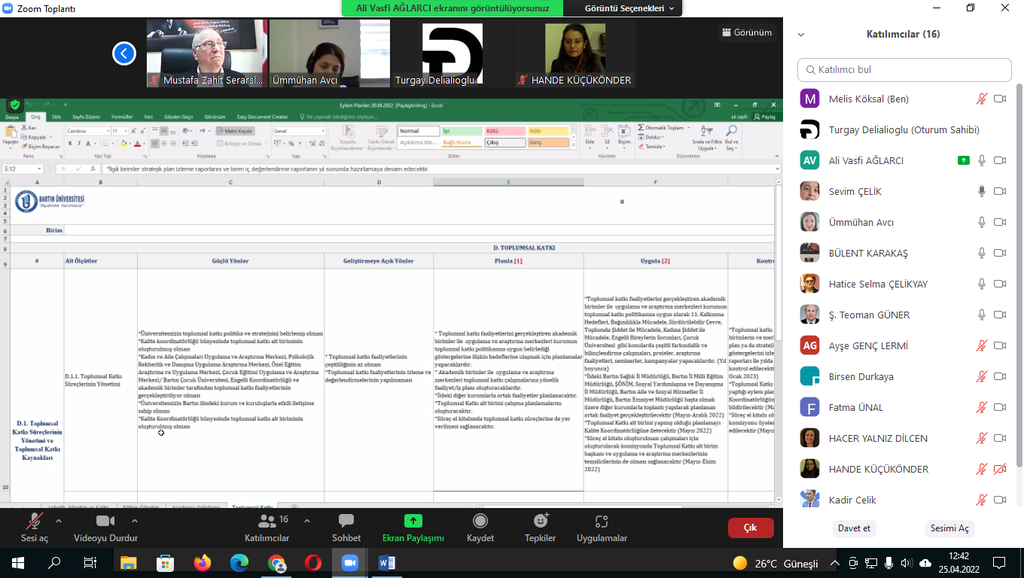The height and width of the screenshot is (578, 1024).
Task: Open the Katılımcılar participants icon in toolbar
Action: (266, 521)
